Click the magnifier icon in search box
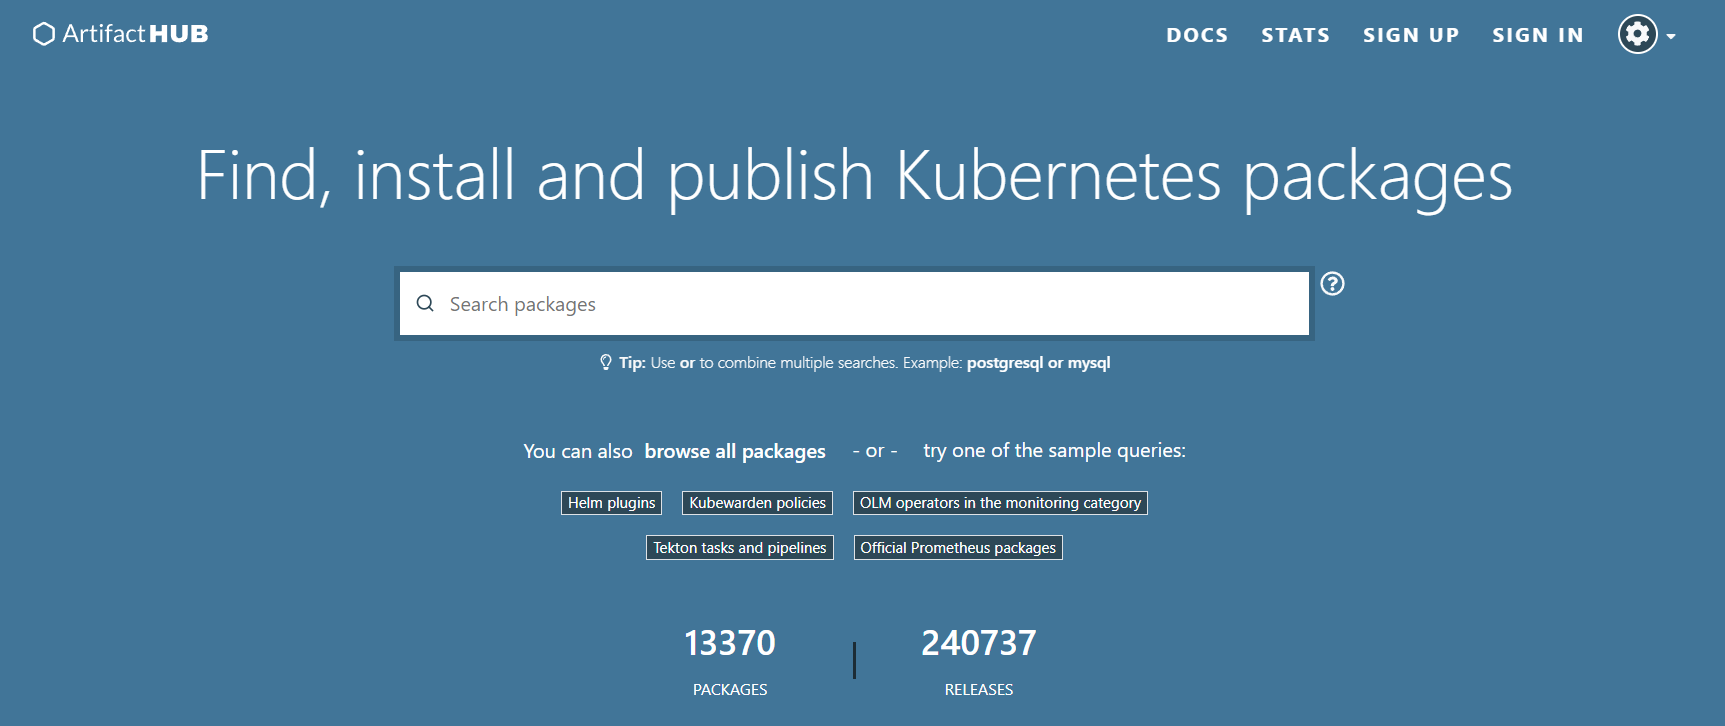The height and width of the screenshot is (726, 1725). [x=425, y=303]
